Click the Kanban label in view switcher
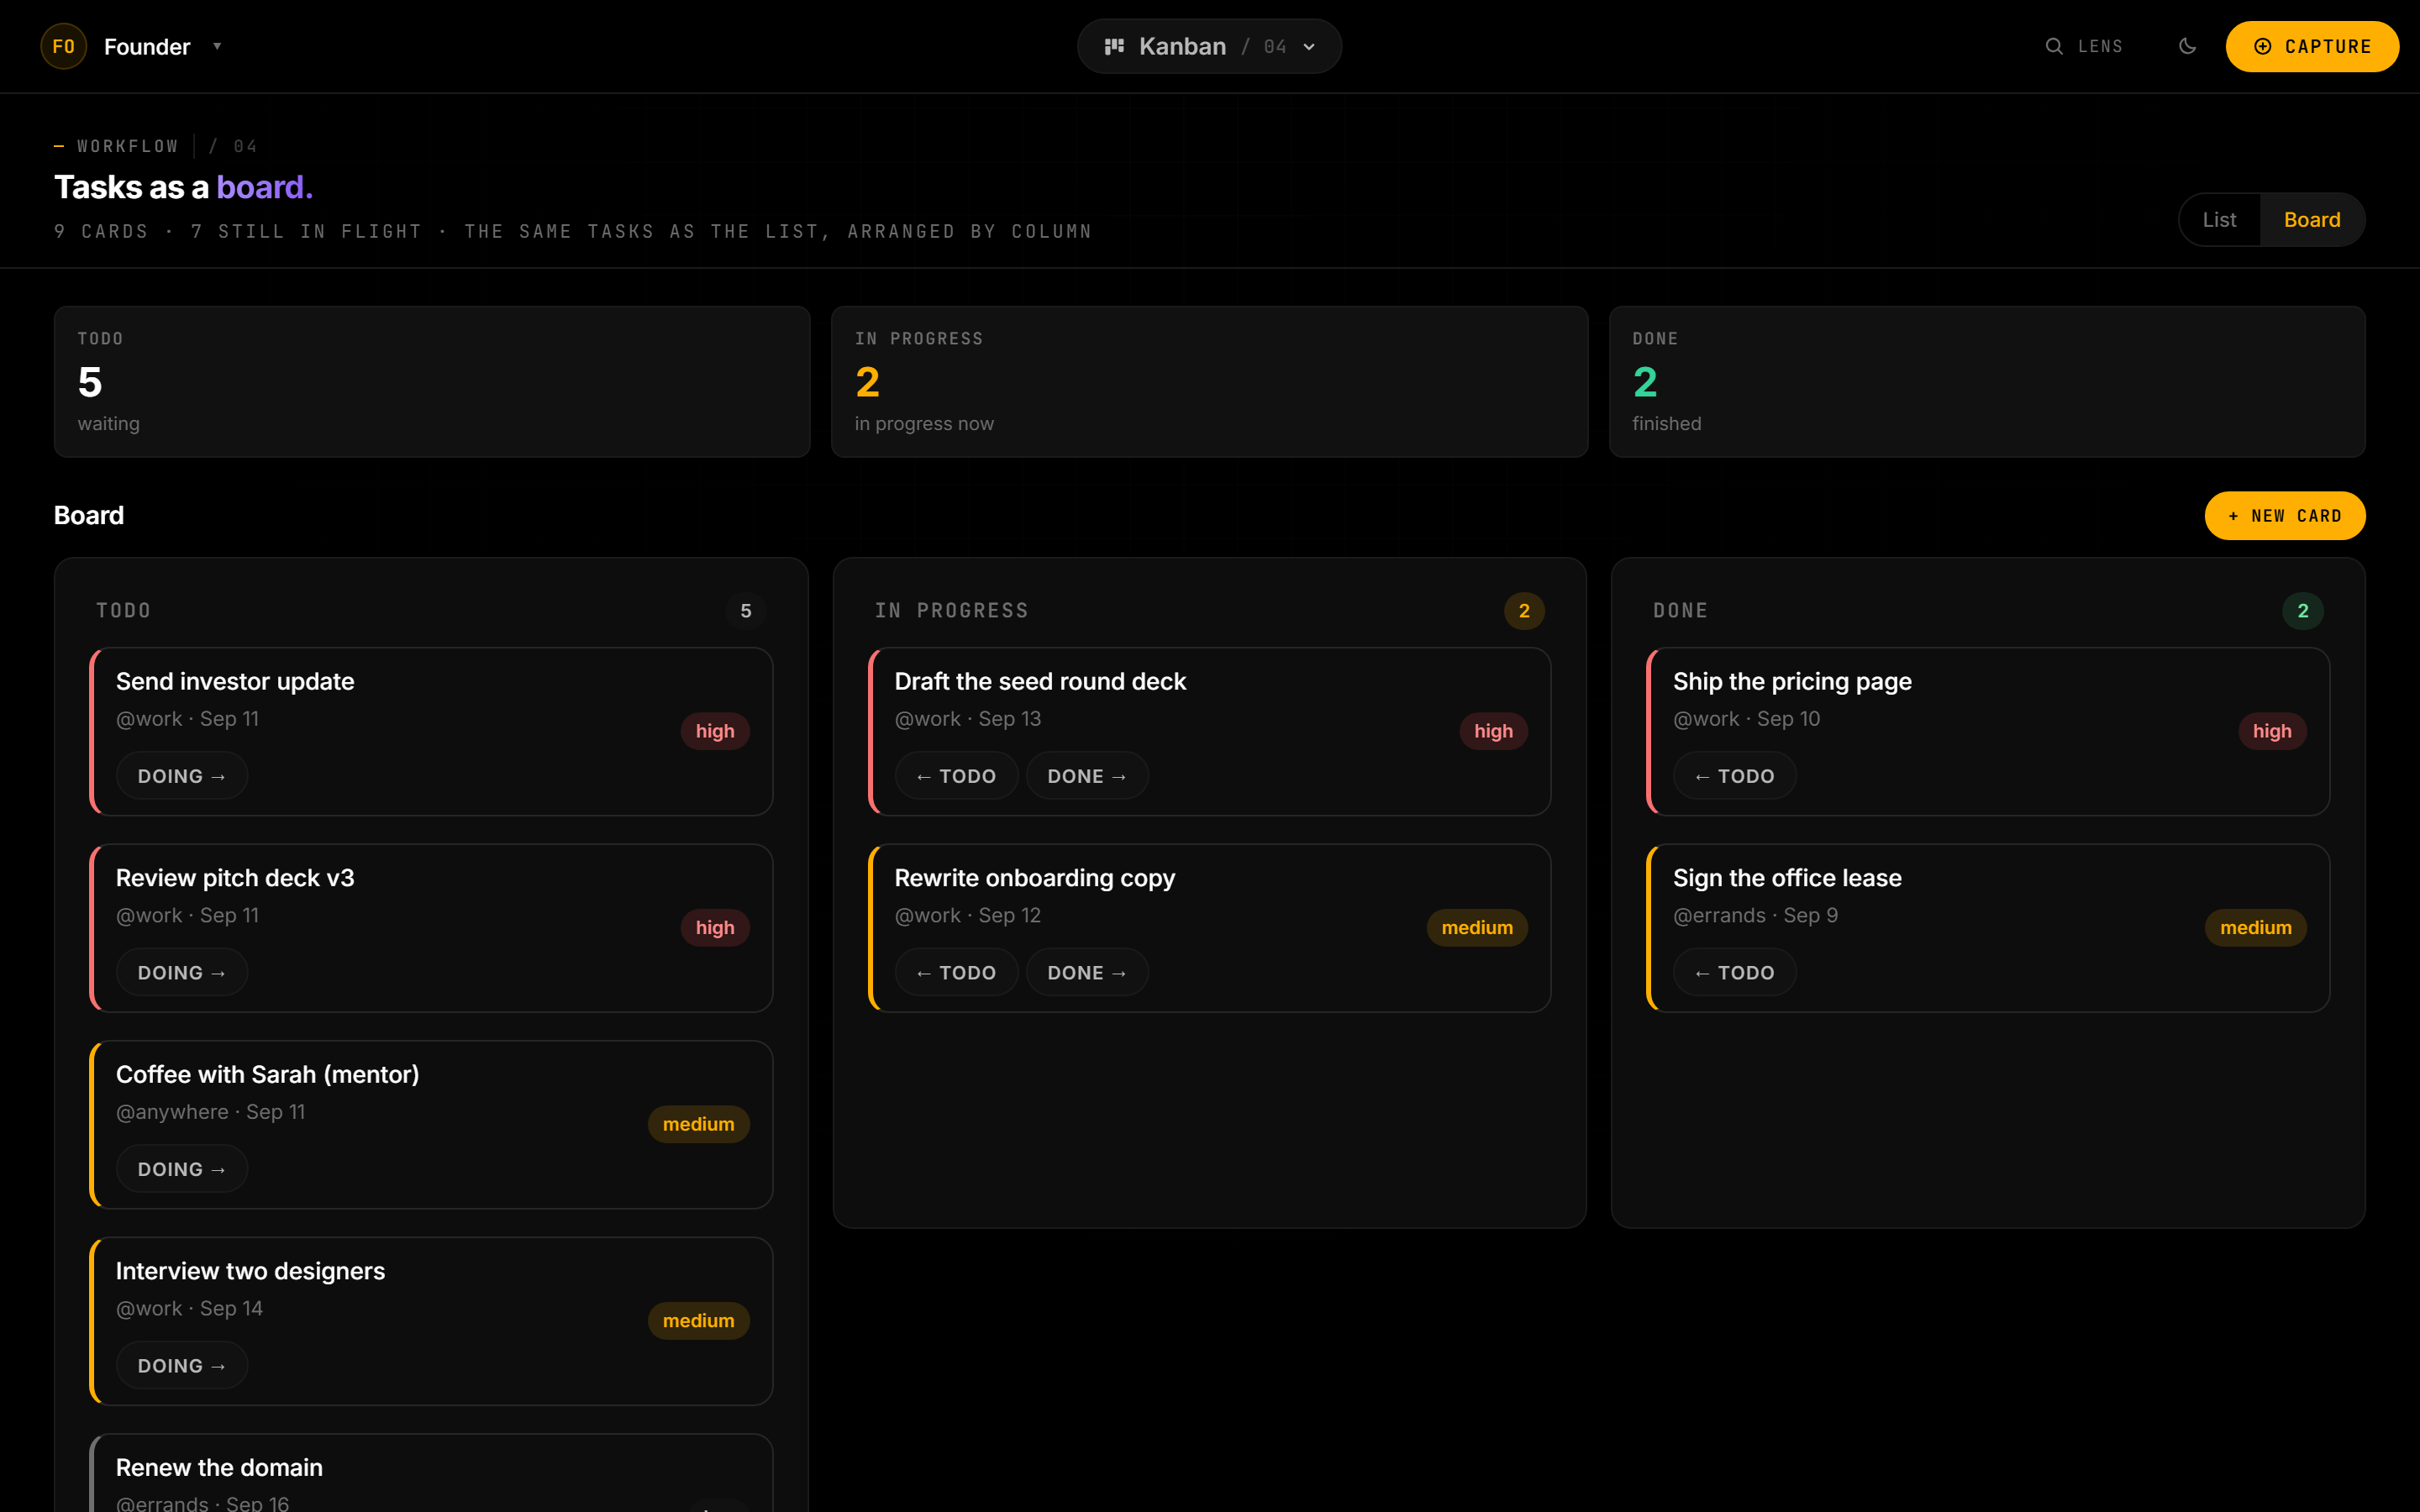 pos(1182,46)
